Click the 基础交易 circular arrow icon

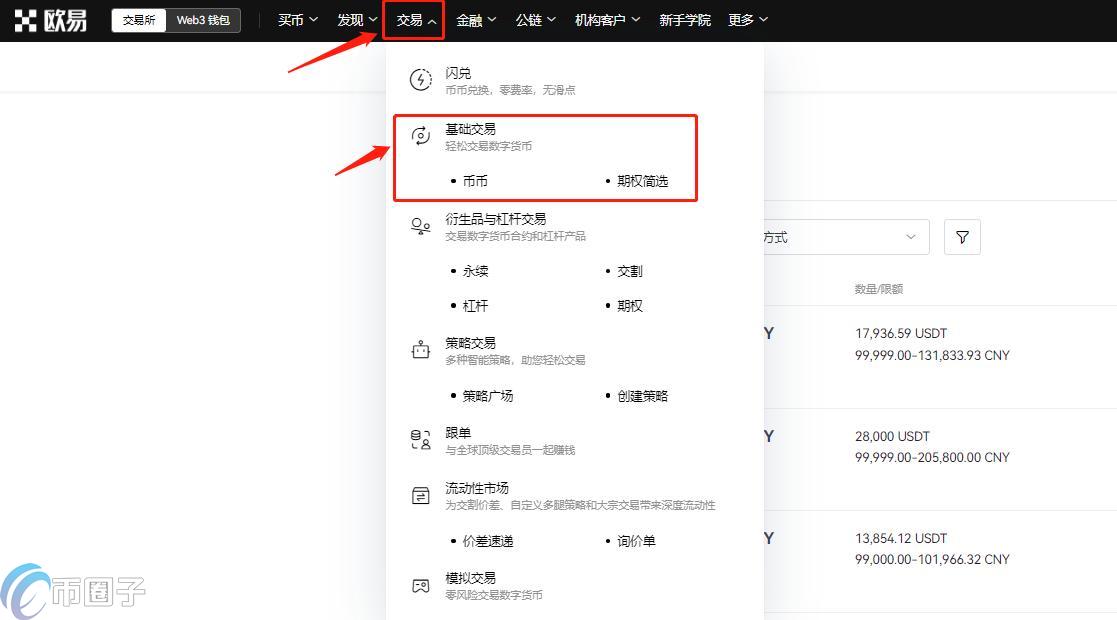(420, 136)
